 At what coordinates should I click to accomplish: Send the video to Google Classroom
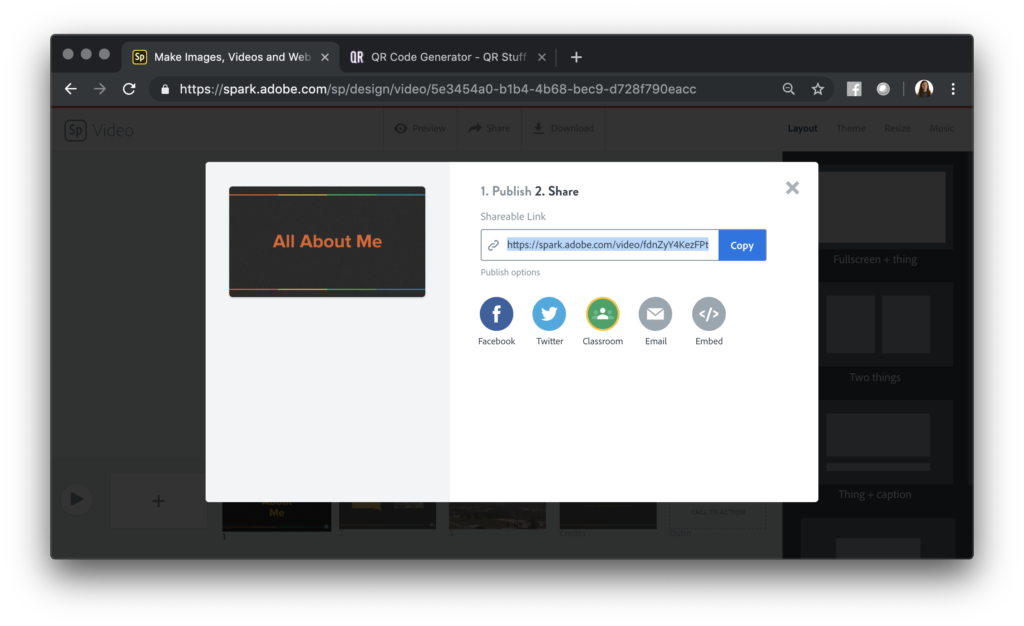(602, 314)
